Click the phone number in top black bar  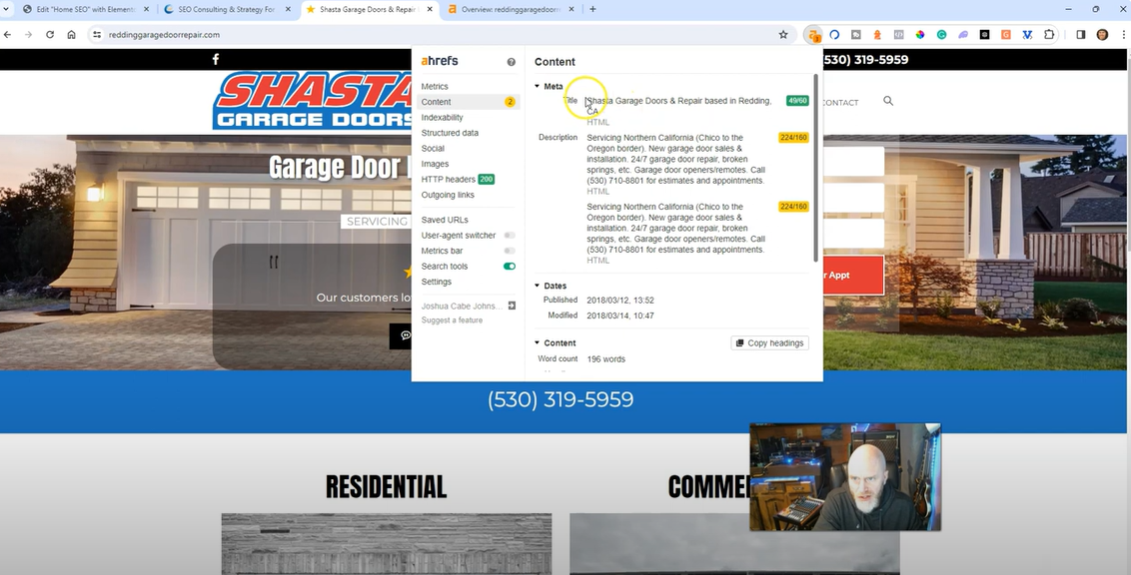pos(866,60)
